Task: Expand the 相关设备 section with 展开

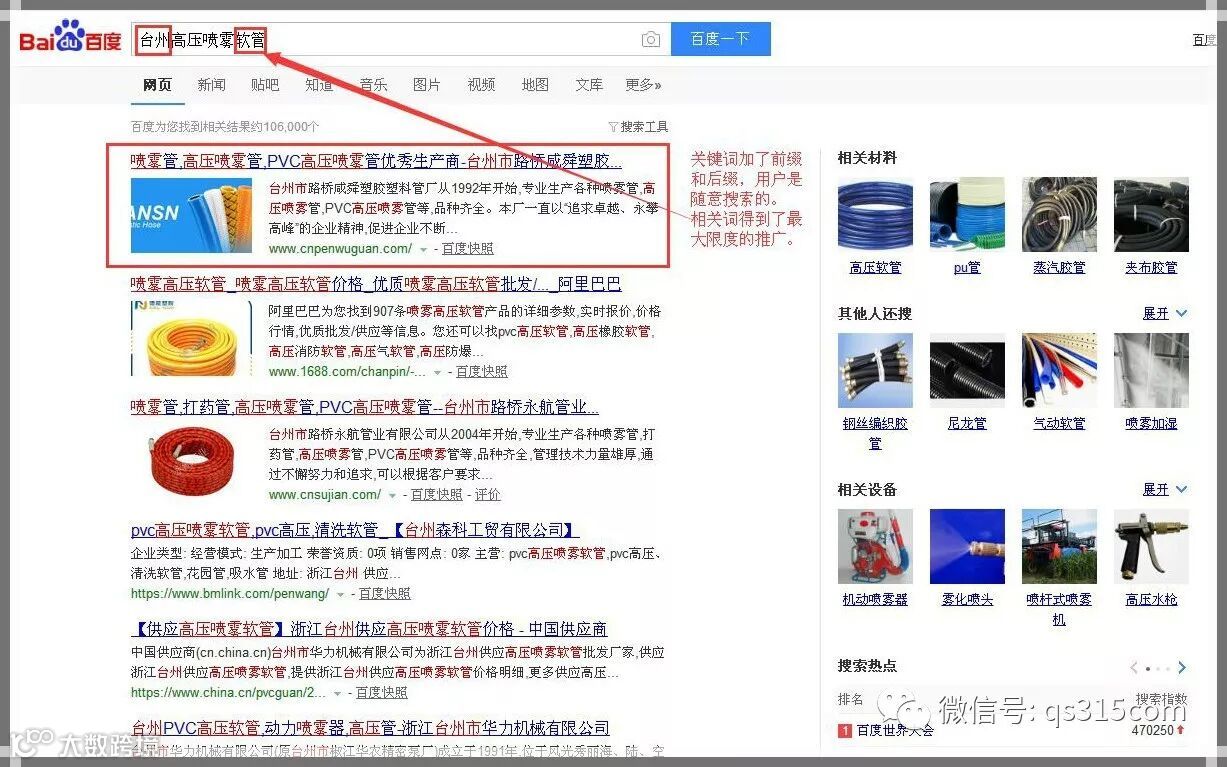Action: pos(1165,489)
